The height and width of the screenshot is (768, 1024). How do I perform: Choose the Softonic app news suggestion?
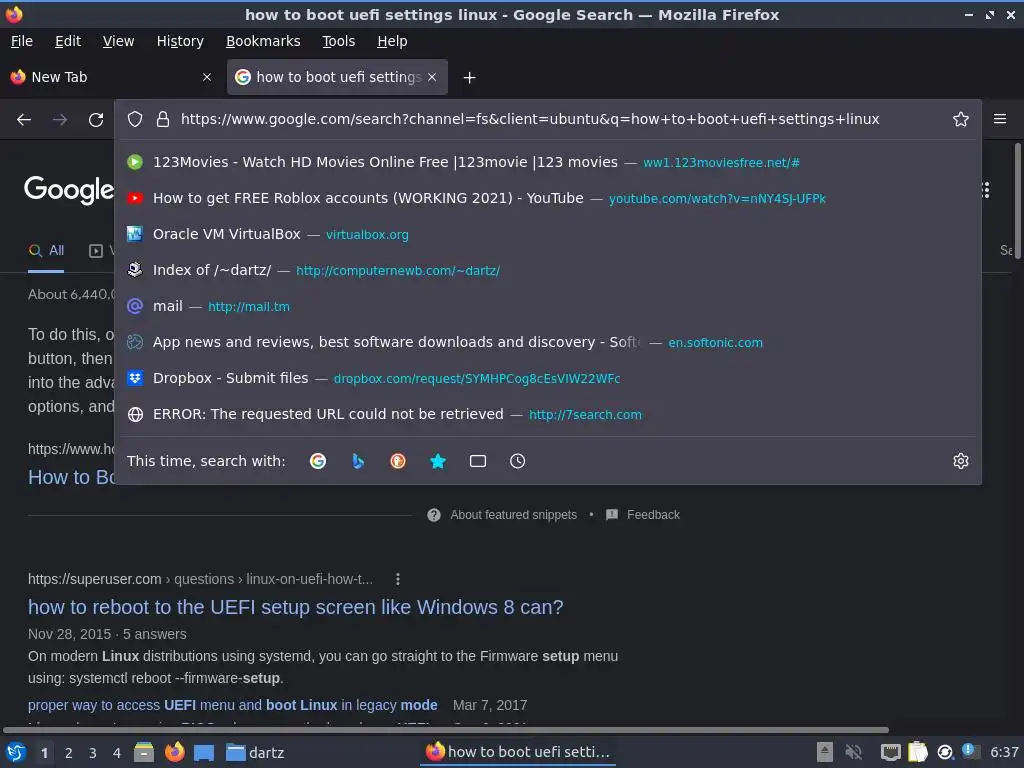pos(547,342)
